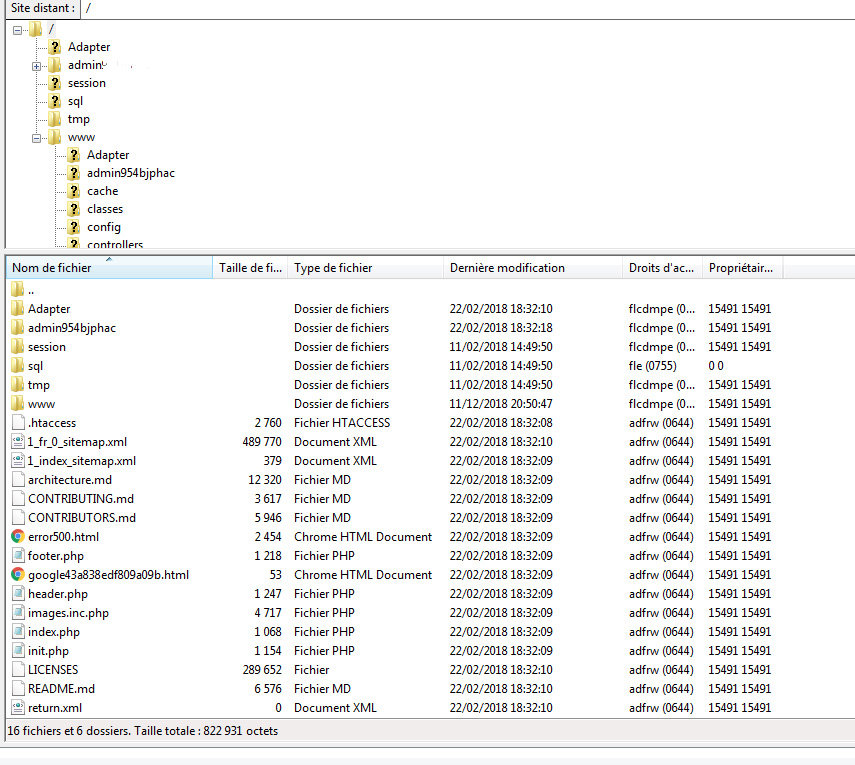
Task: Sort by Dernière modification column header
Action: 533,268
